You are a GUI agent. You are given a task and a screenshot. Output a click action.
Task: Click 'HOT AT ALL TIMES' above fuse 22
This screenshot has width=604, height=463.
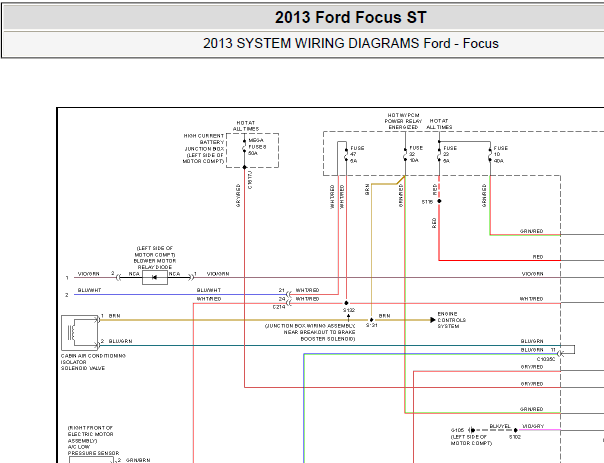439,124
